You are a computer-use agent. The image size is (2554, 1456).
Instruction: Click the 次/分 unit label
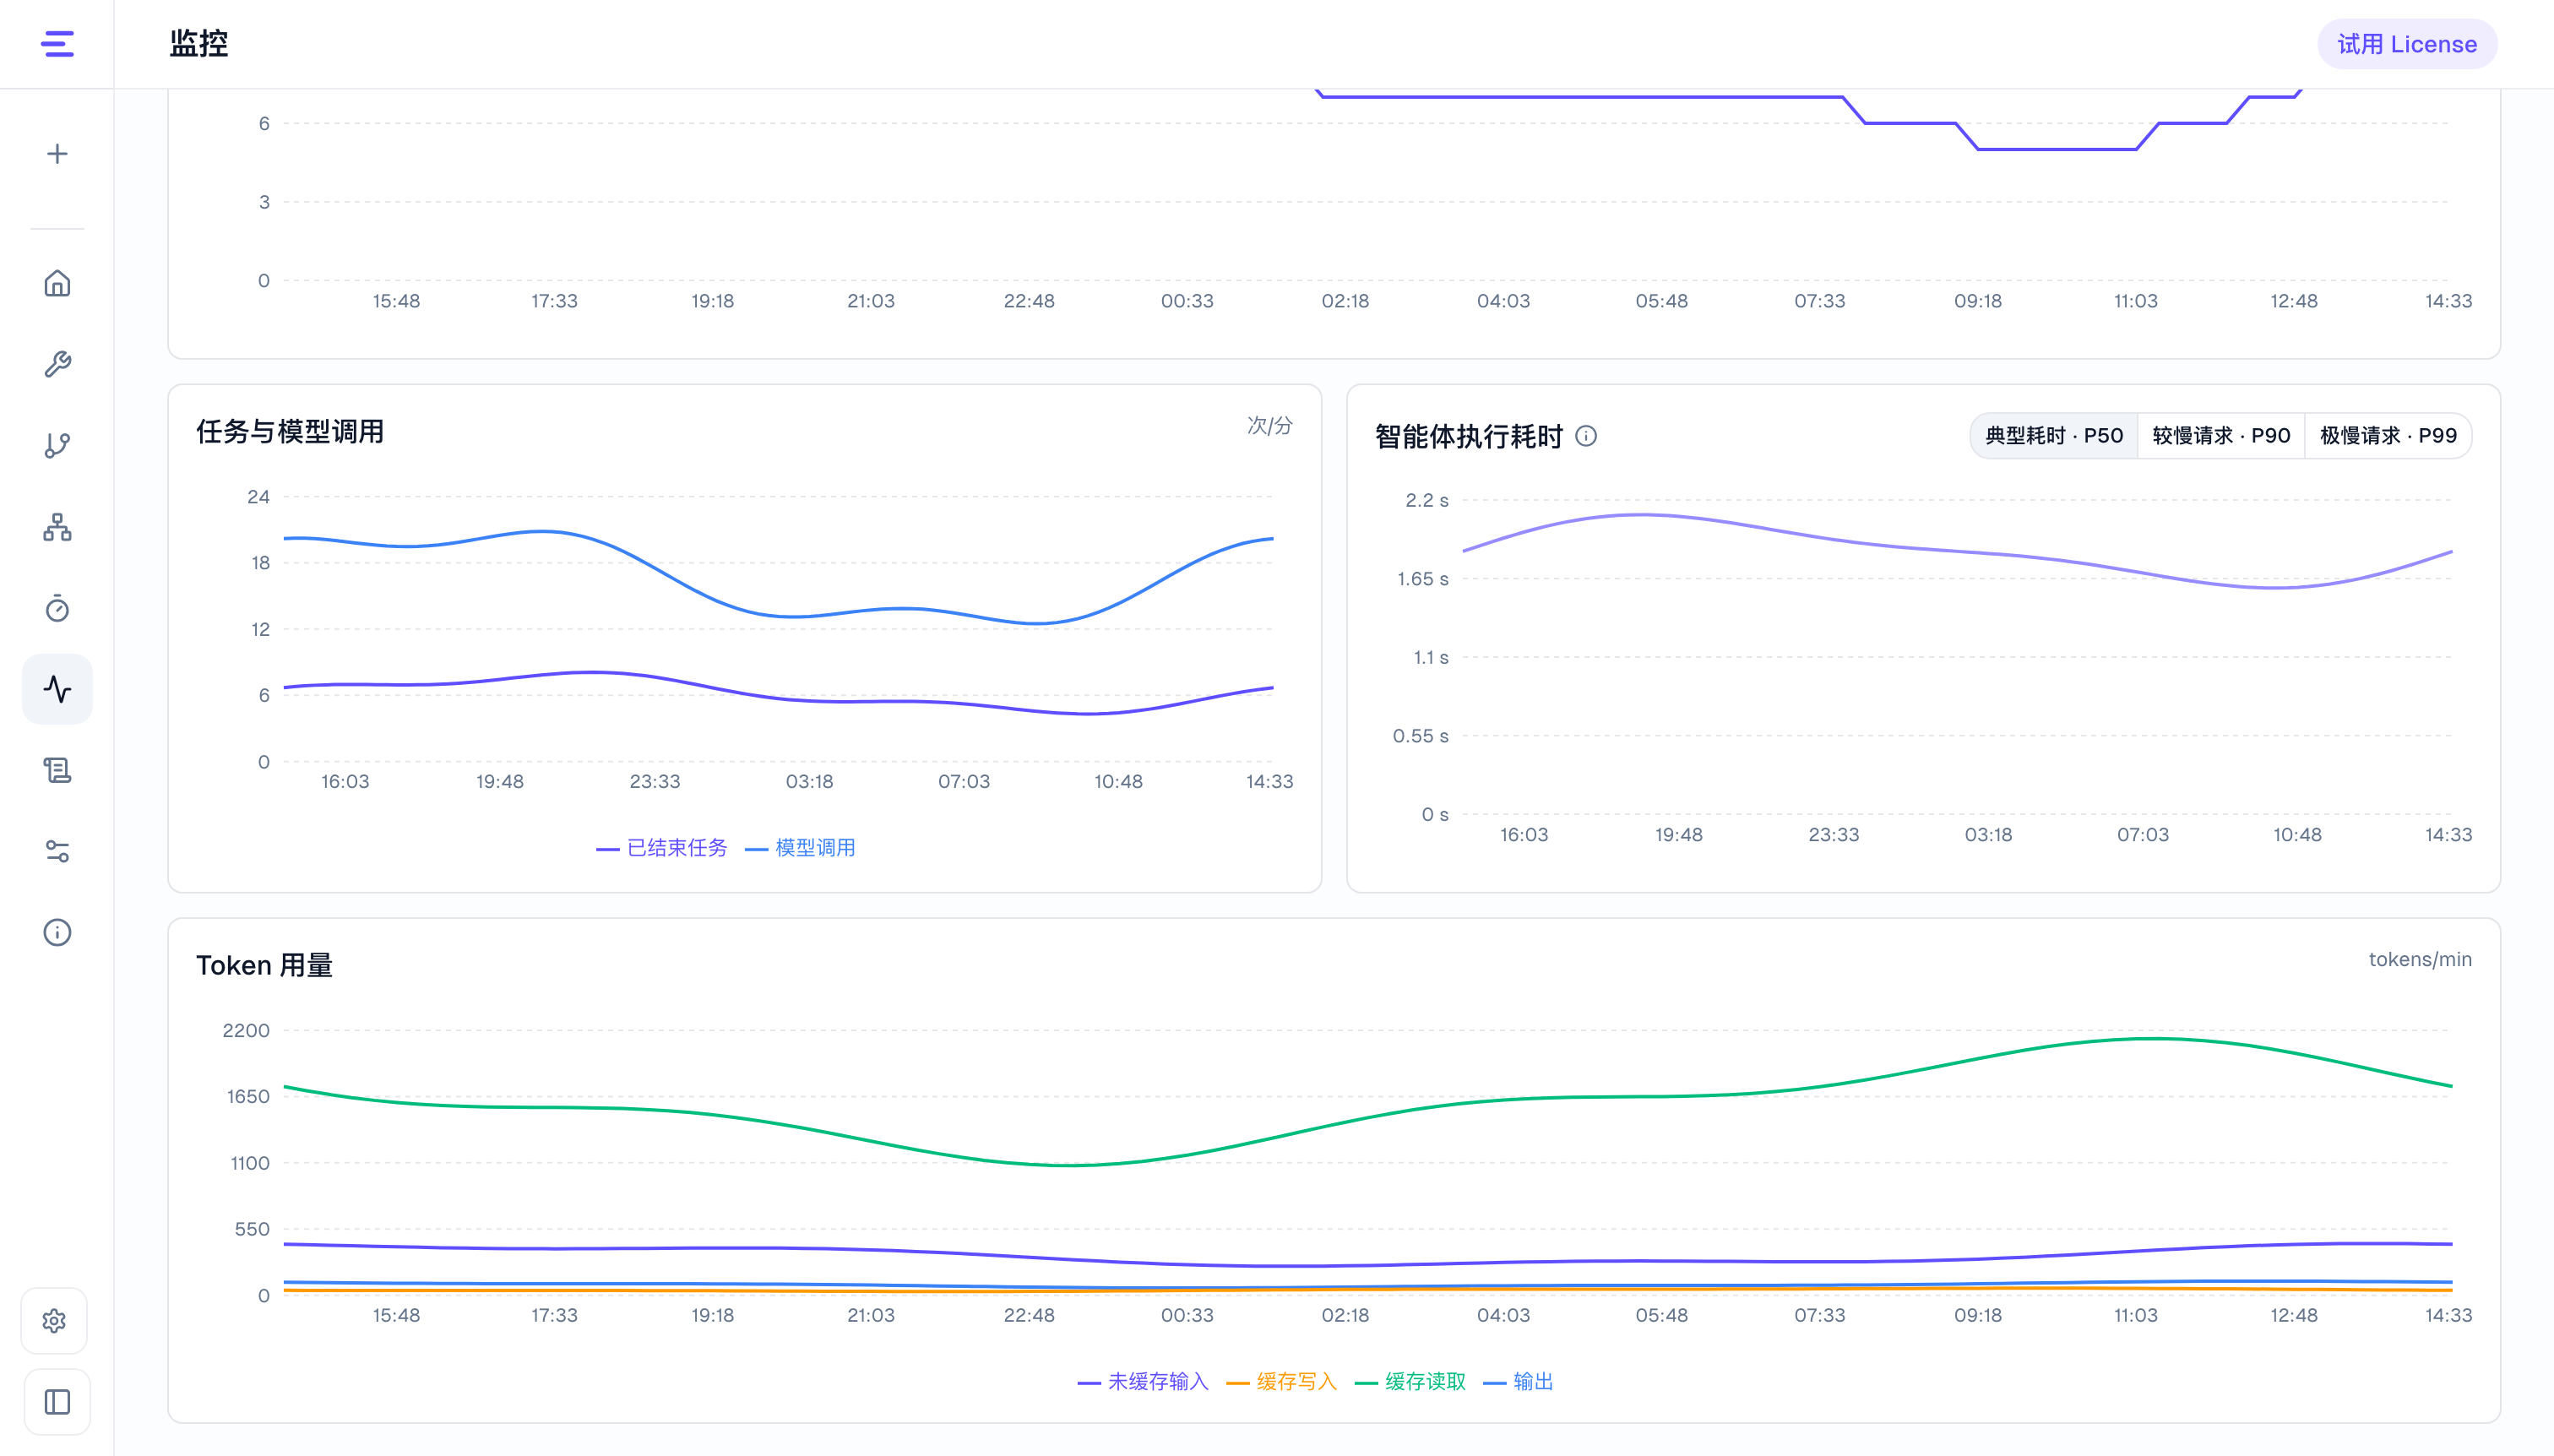pyautogui.click(x=1270, y=426)
